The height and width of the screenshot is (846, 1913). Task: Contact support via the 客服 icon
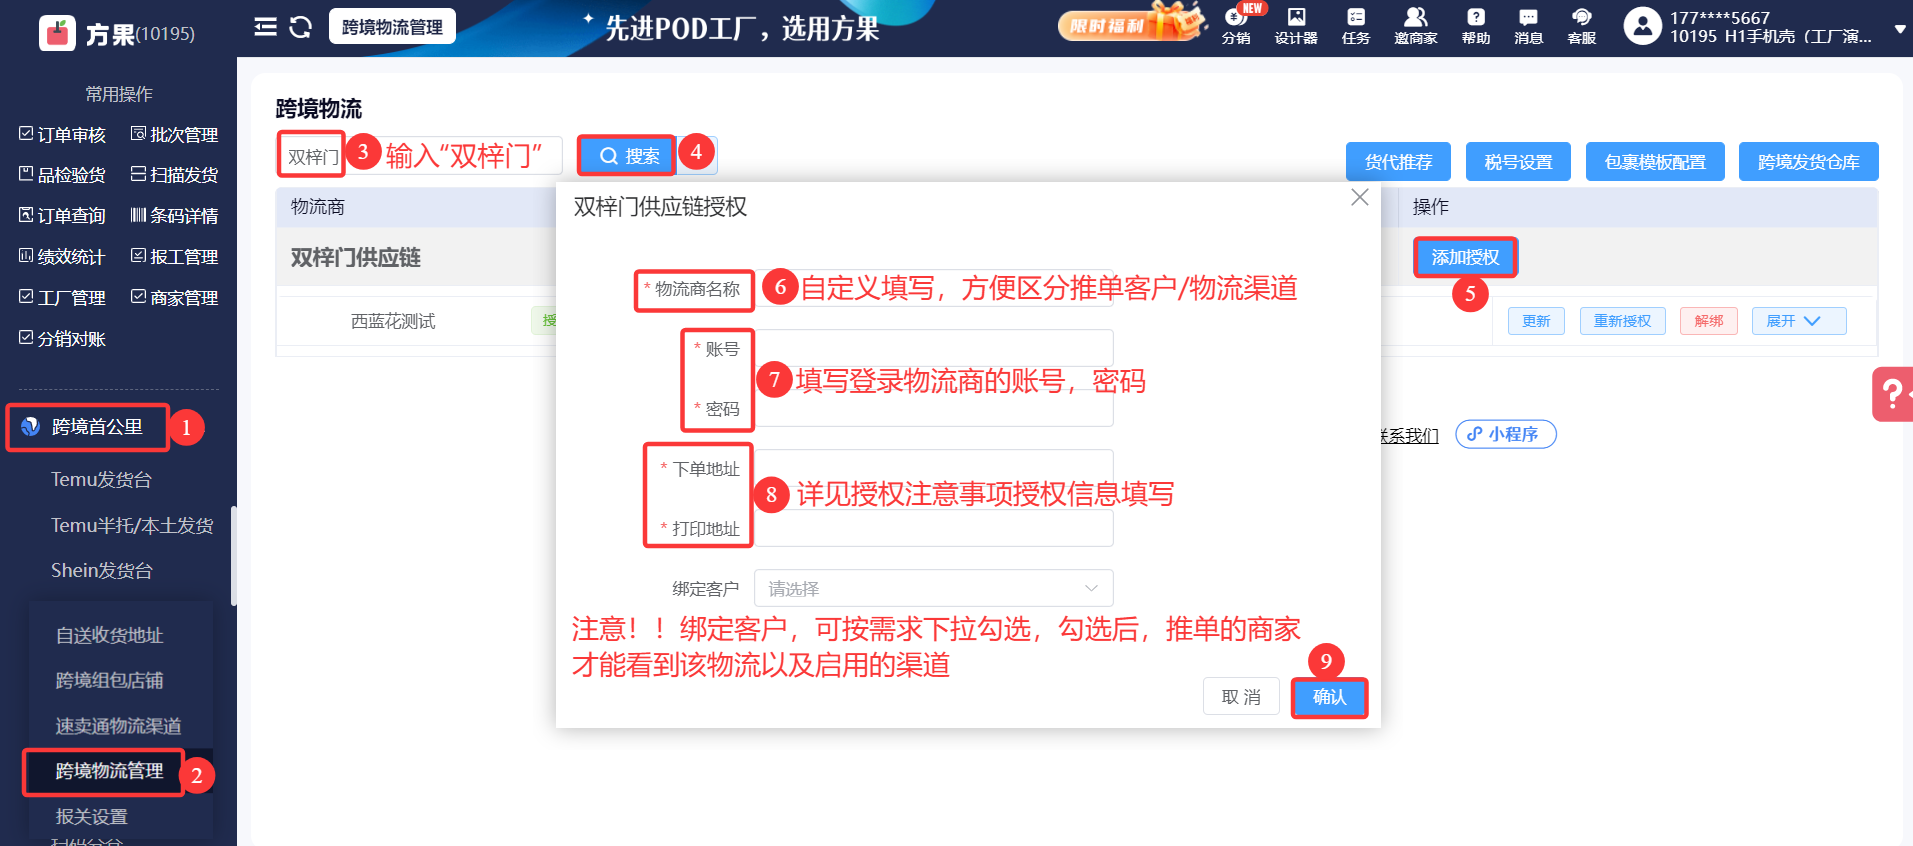(x=1582, y=26)
